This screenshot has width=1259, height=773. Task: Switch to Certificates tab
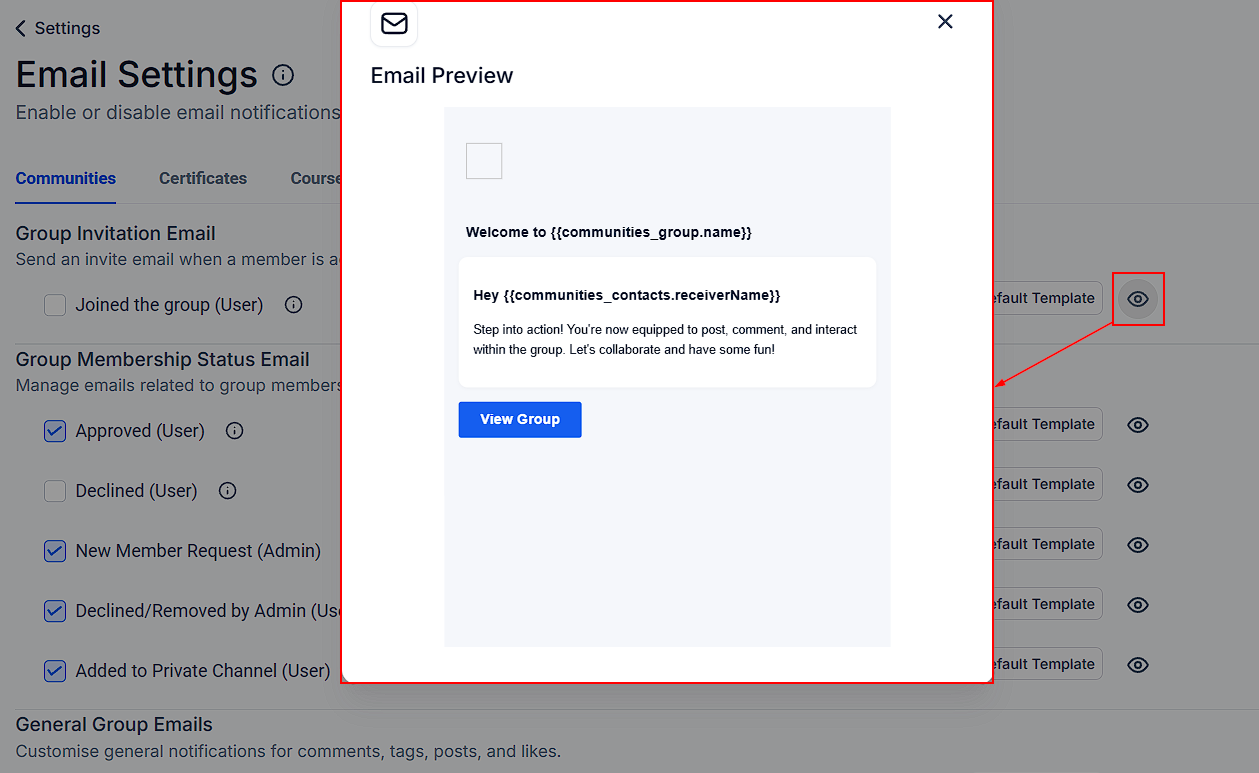coord(203,178)
